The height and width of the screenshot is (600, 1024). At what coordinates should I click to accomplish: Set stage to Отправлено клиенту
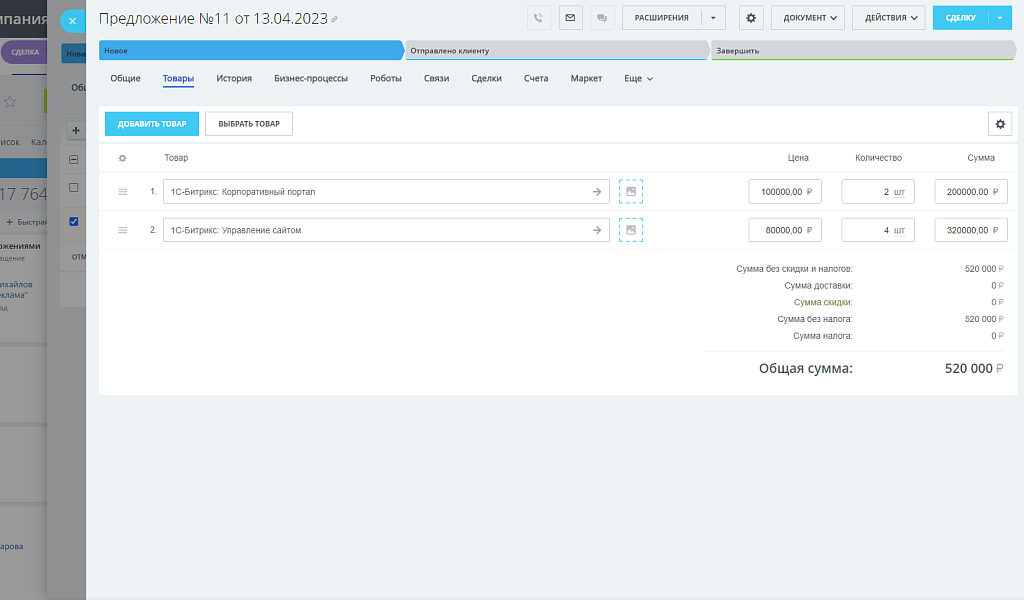(555, 50)
